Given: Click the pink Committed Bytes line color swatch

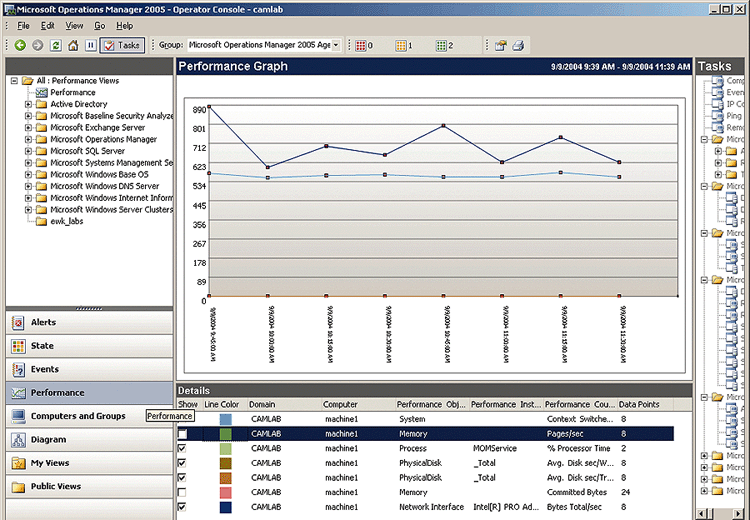Looking at the screenshot, I should 225,492.
